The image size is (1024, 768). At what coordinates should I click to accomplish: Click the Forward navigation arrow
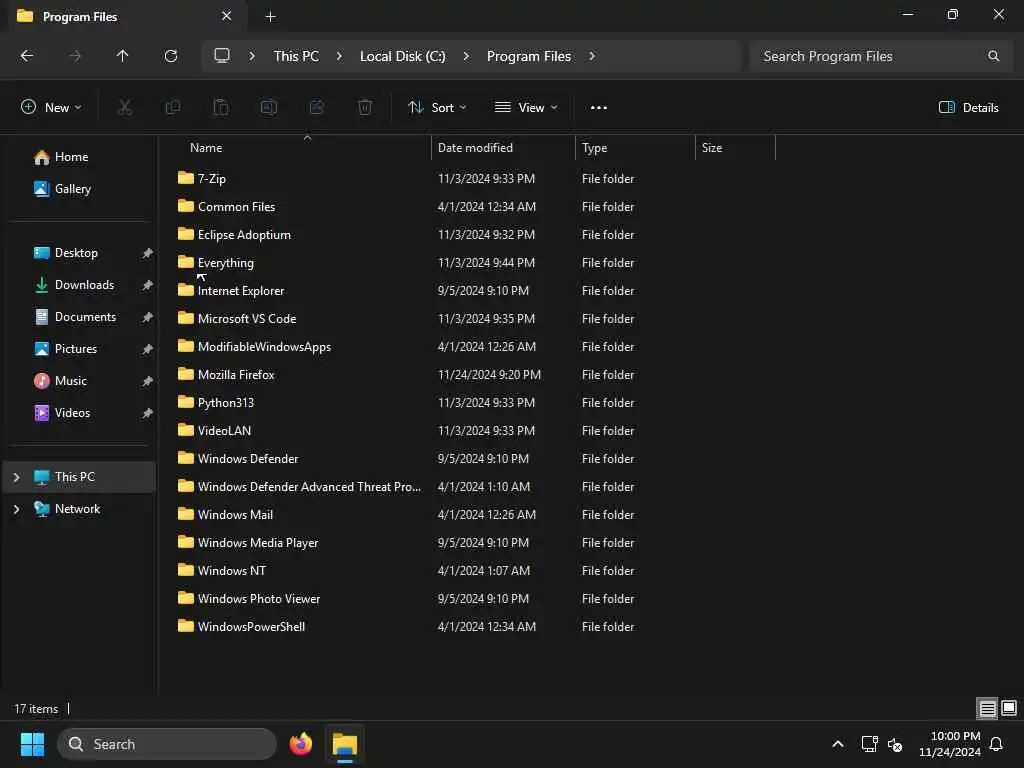point(75,56)
